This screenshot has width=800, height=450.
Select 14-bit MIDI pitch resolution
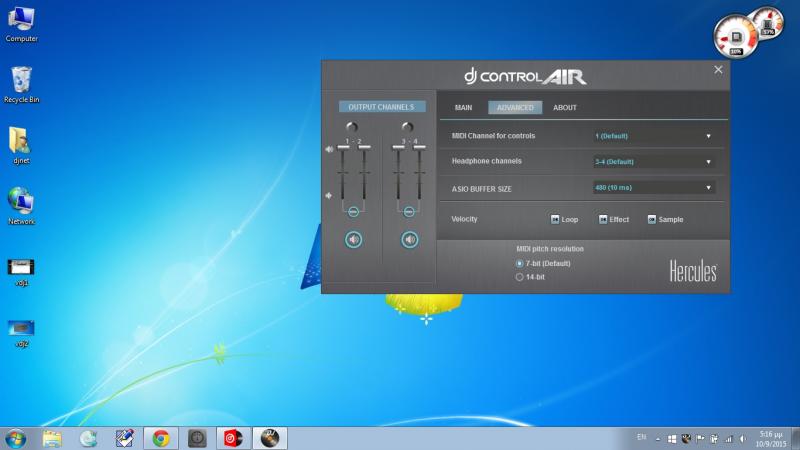[x=519, y=276]
